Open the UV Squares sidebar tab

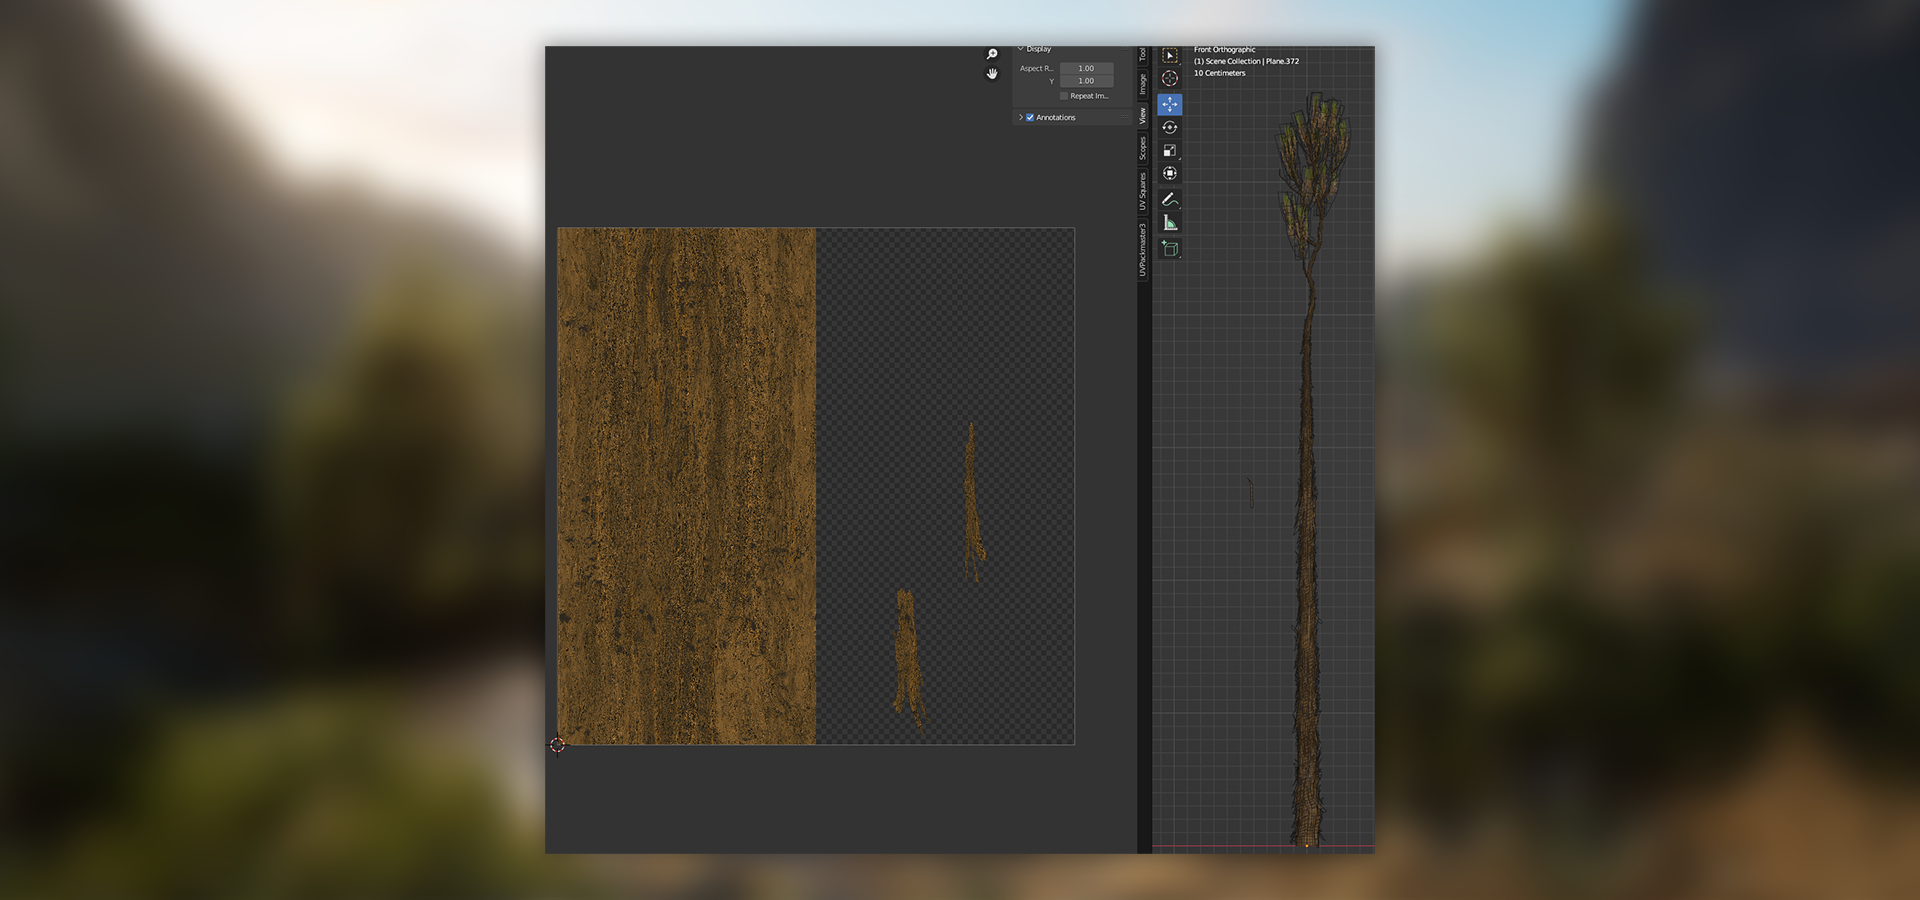(x=1143, y=191)
